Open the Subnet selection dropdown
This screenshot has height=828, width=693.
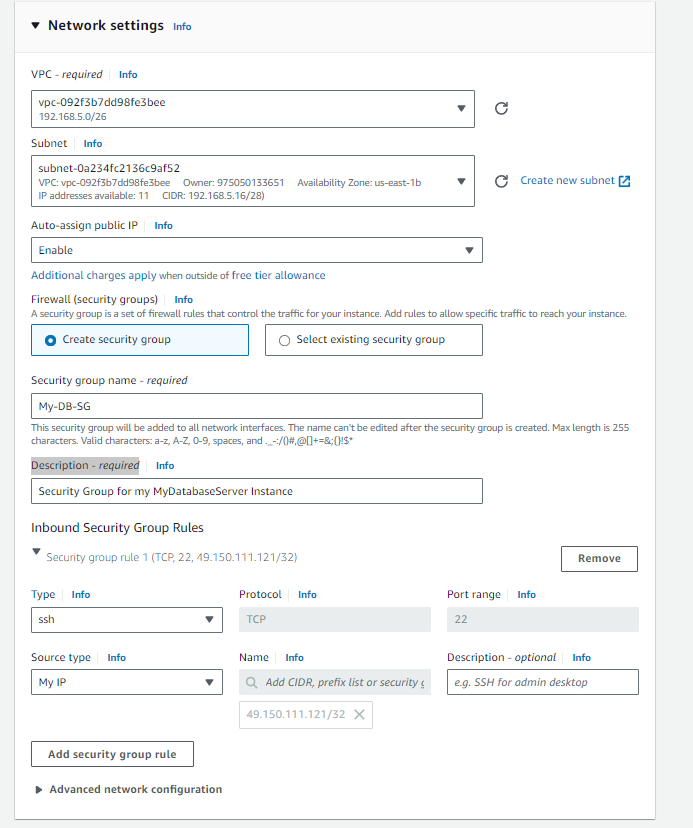461,181
